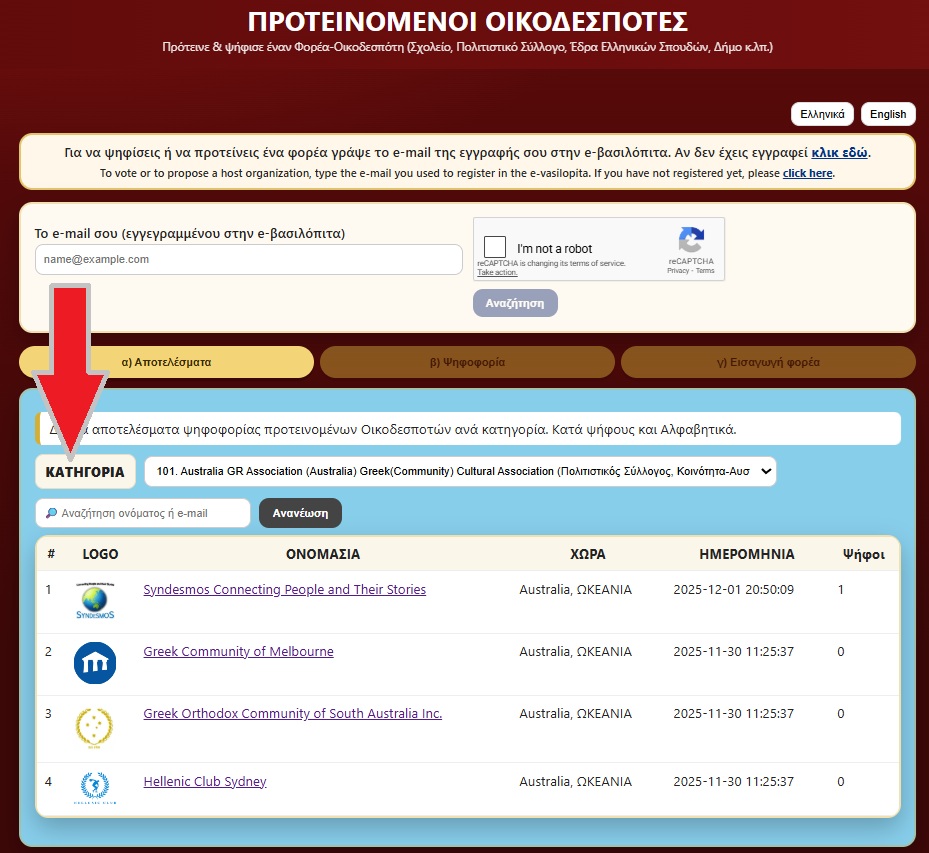Switch to the Ψηφοφορία tab

tap(467, 362)
